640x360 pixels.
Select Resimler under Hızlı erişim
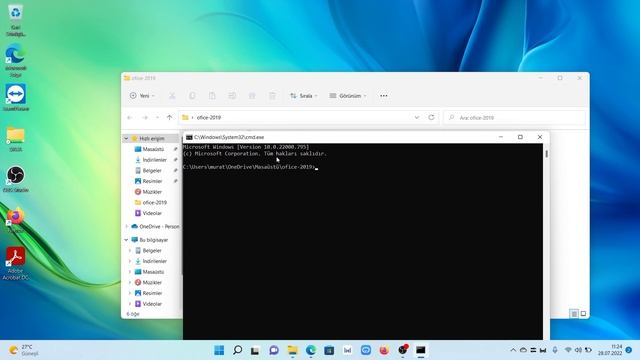[152, 181]
